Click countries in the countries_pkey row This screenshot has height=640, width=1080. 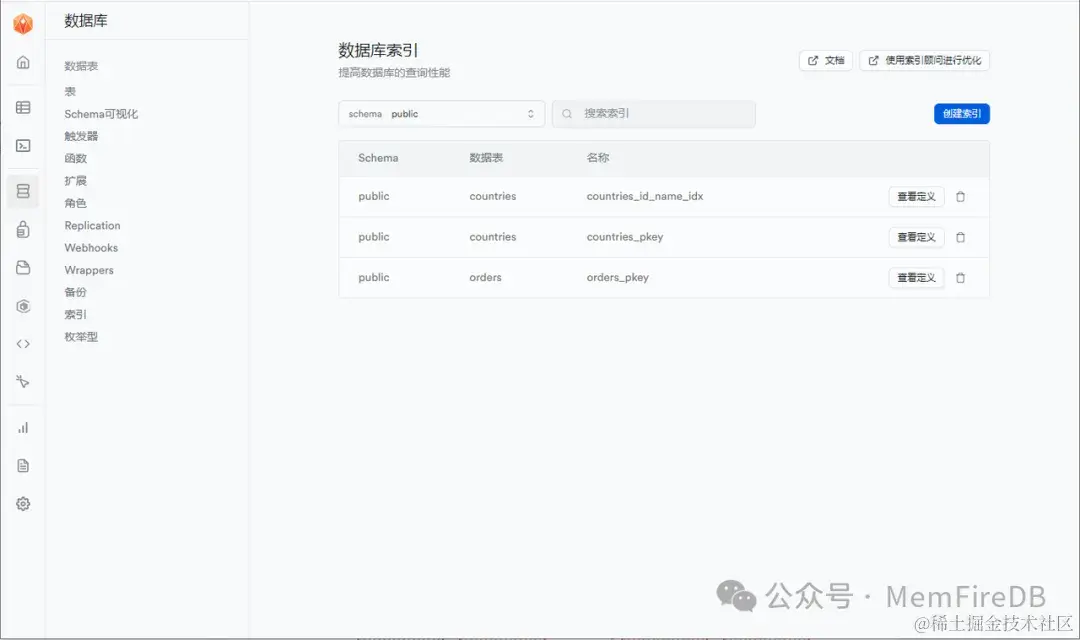[492, 237]
